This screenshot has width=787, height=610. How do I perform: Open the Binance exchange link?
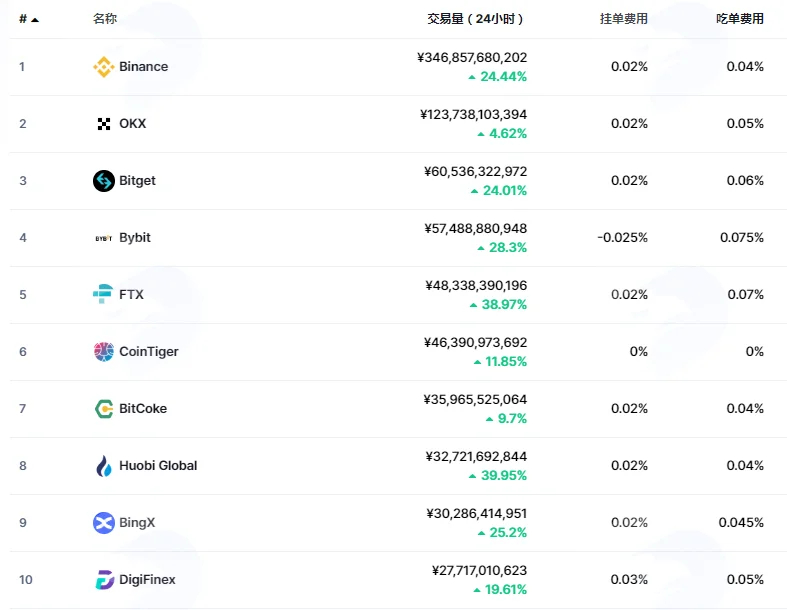tap(144, 67)
